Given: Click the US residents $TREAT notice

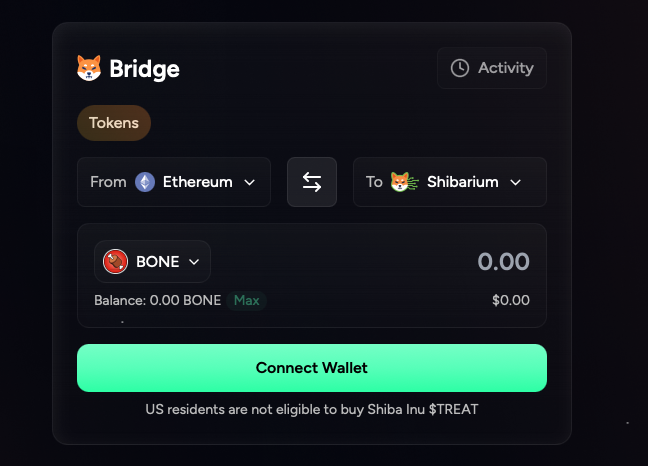Looking at the screenshot, I should pos(312,409).
